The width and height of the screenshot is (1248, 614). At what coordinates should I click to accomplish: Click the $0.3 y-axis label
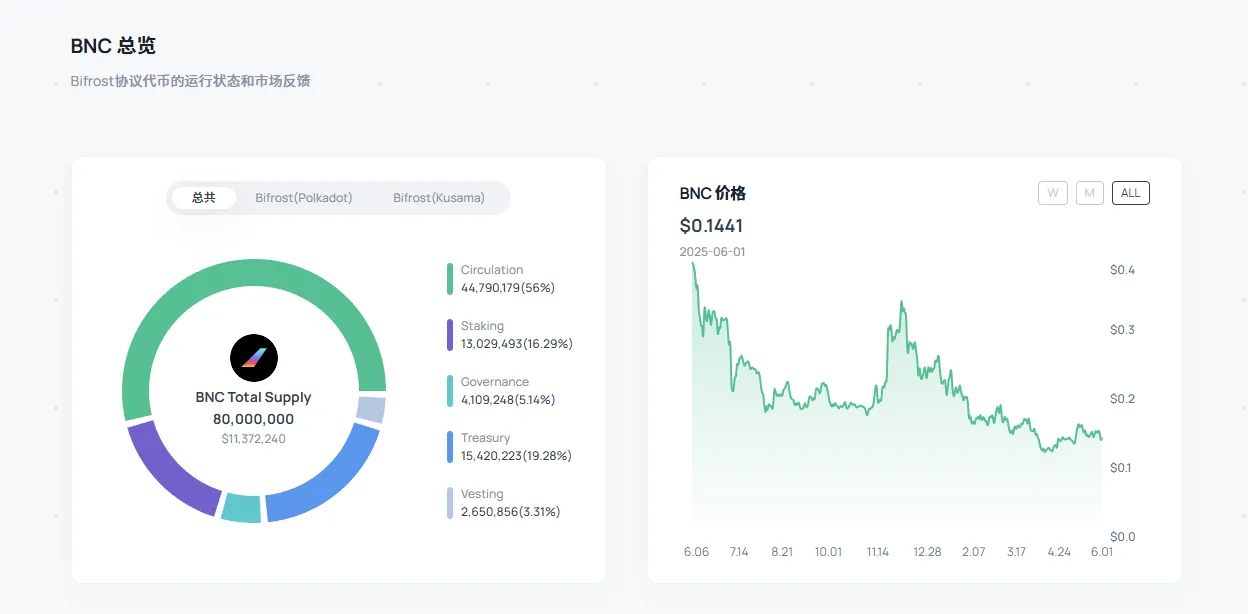click(1123, 330)
